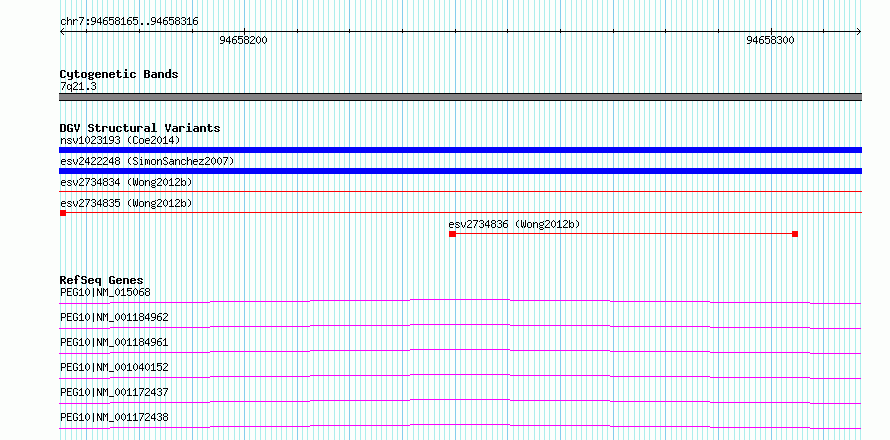This screenshot has height=440, width=890.
Task: Click the blue bar of esv2422248
Action: (x=460, y=171)
